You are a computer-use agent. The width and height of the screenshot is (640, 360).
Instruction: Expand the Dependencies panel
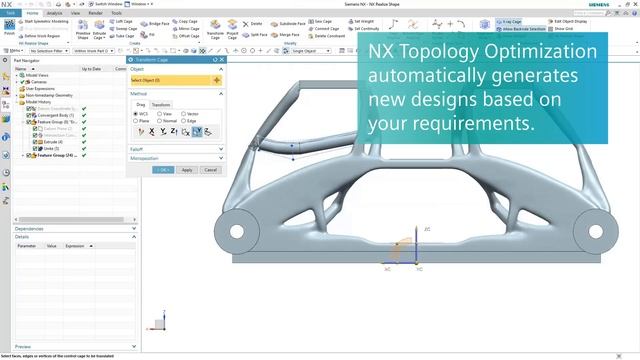pos(134,229)
